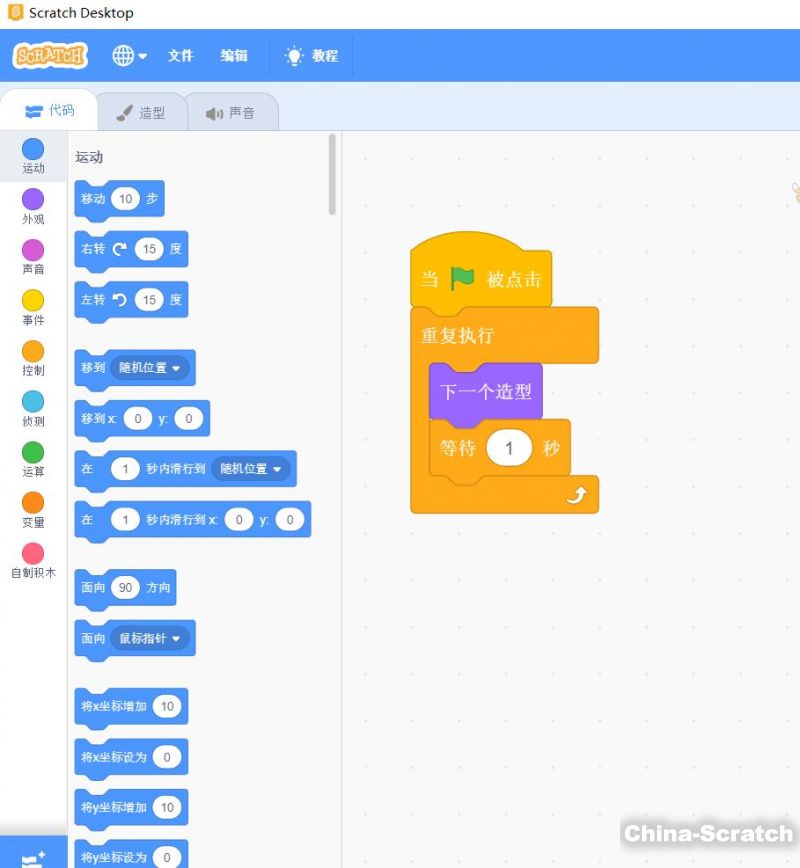Click the seconds value field in 等待 block
The width and height of the screenshot is (800, 868).
point(508,449)
